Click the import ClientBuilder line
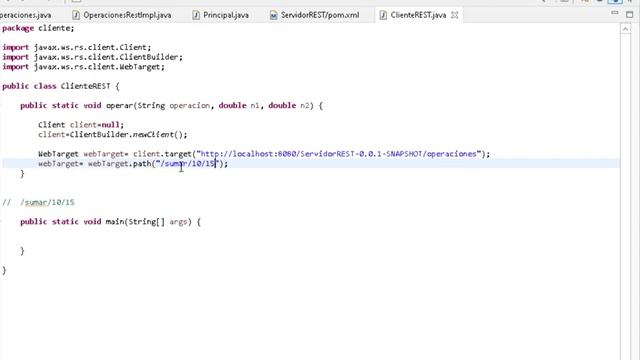The width and height of the screenshot is (640, 360). tap(93, 57)
